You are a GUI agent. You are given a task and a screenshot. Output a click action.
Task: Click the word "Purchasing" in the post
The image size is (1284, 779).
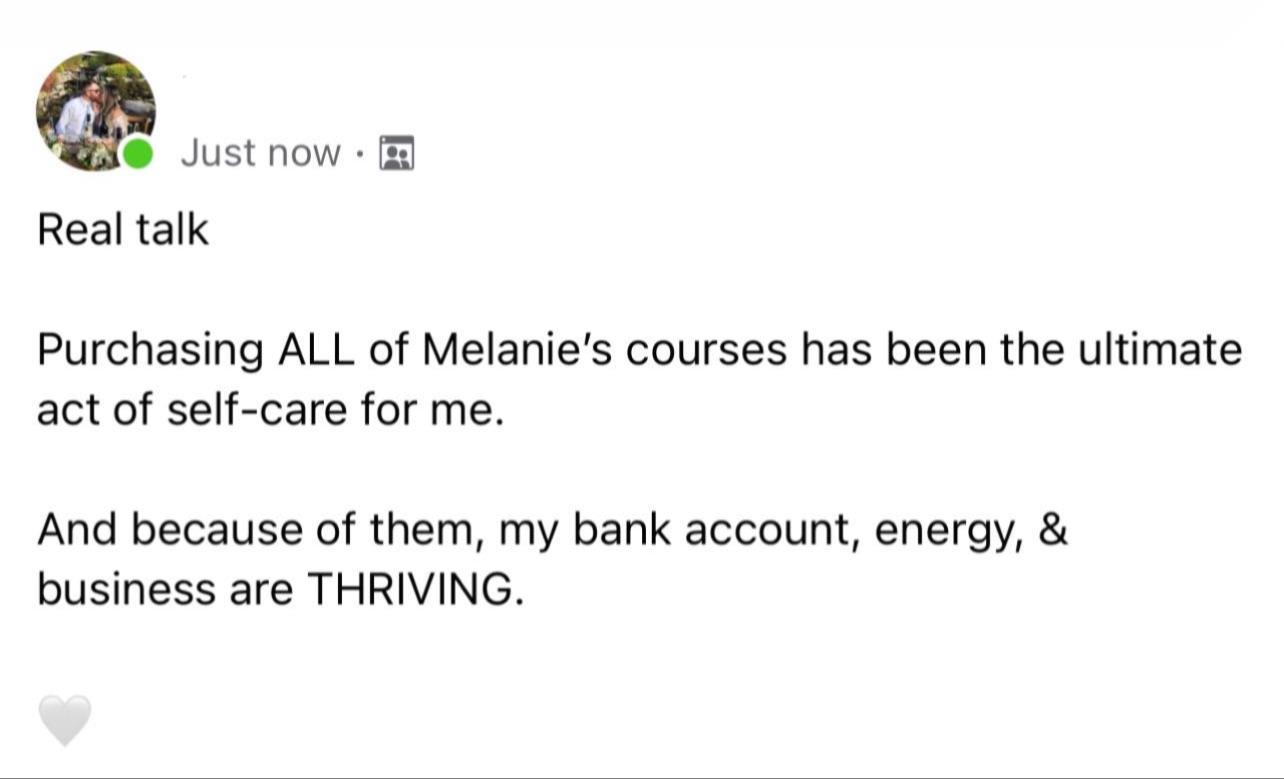coord(150,351)
